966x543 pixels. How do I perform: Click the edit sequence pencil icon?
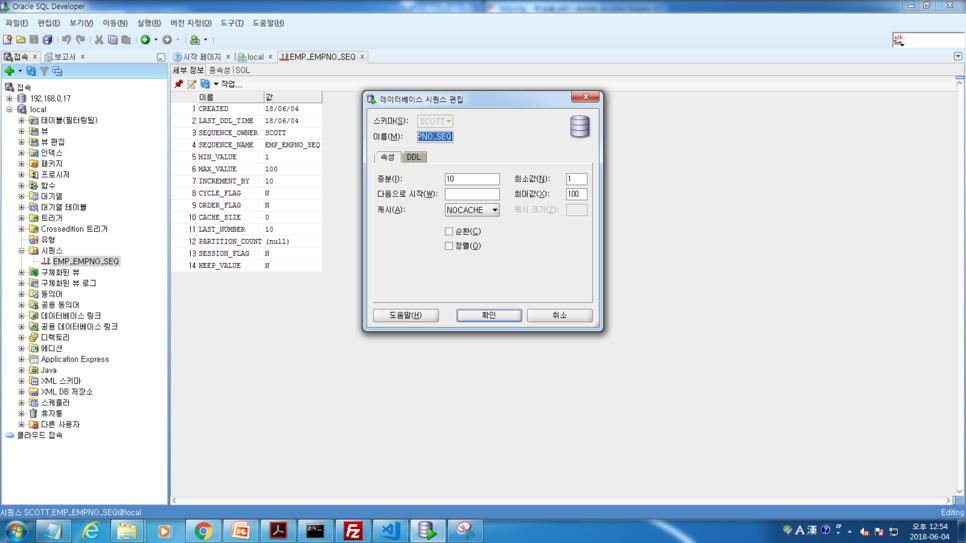(x=192, y=84)
